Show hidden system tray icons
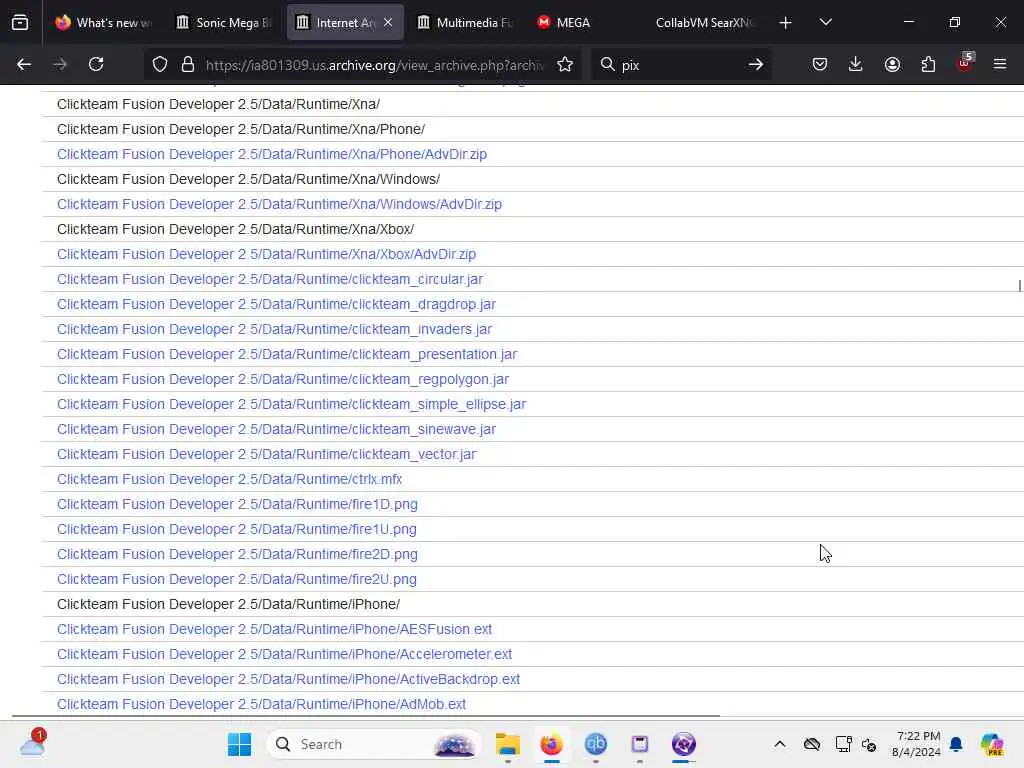This screenshot has width=1024, height=768. [780, 744]
